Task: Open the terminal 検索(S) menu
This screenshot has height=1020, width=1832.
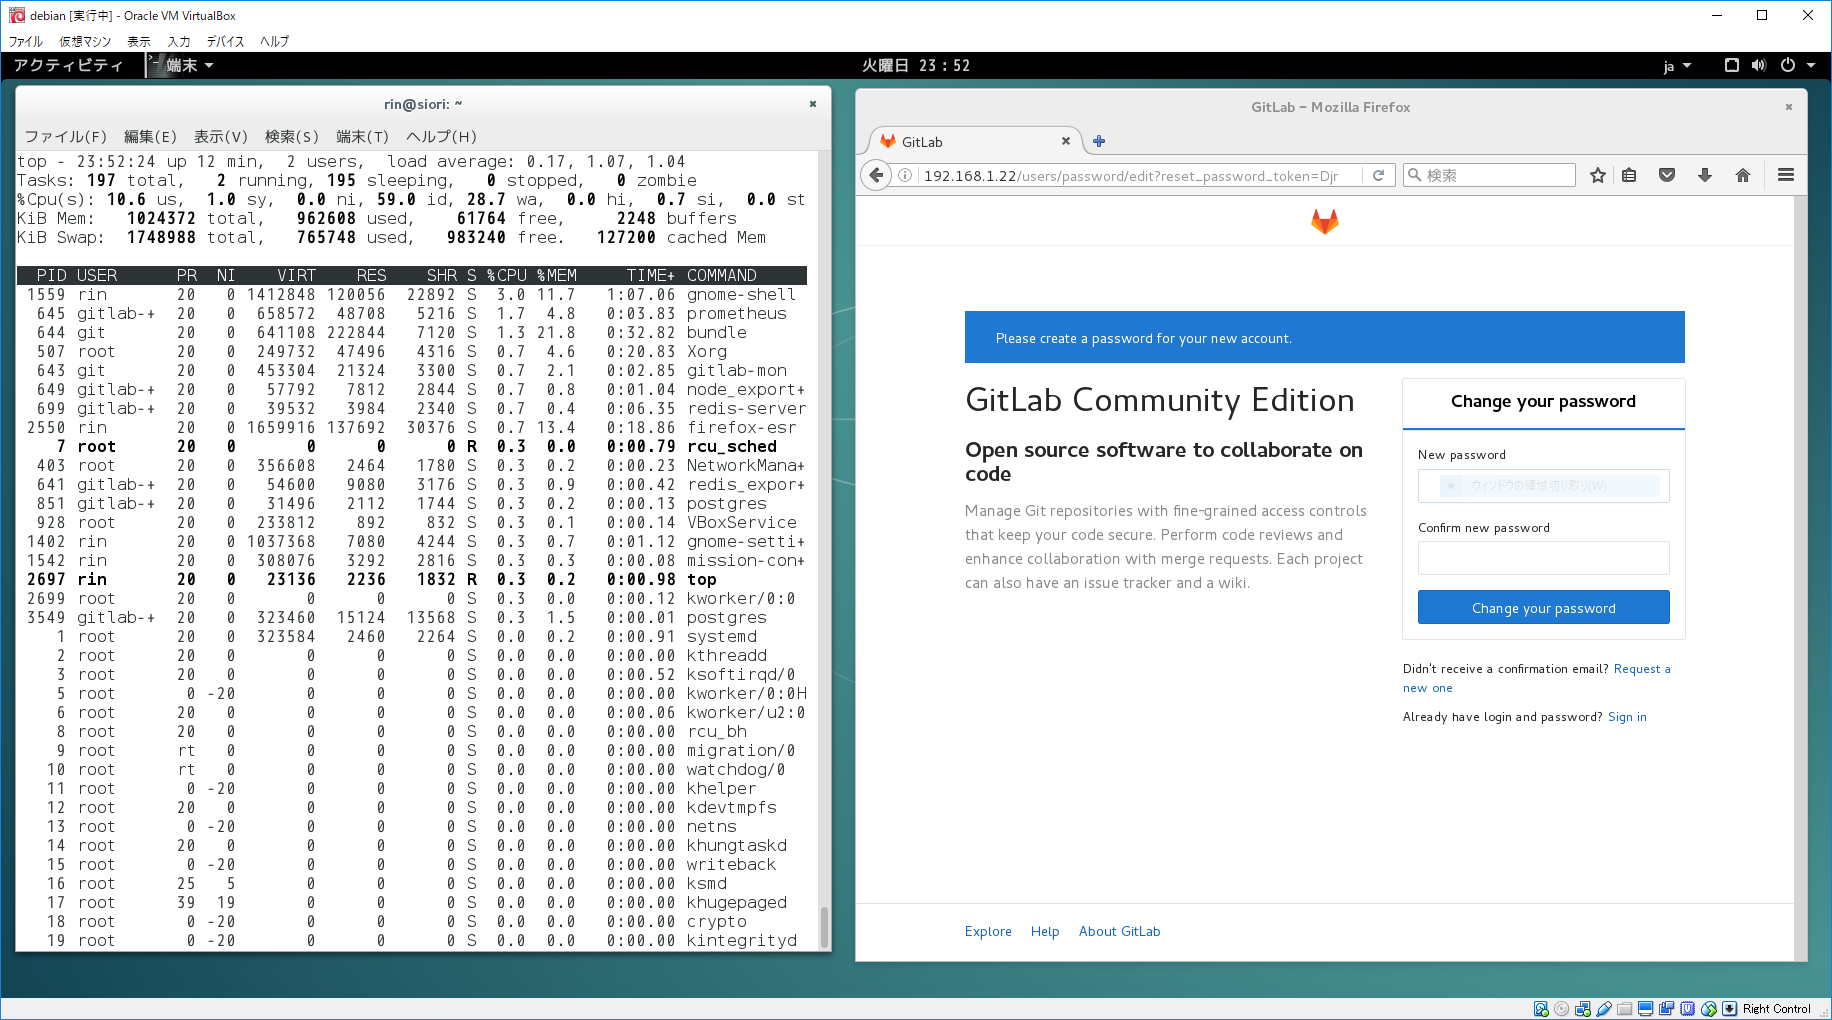Action: tap(291, 136)
